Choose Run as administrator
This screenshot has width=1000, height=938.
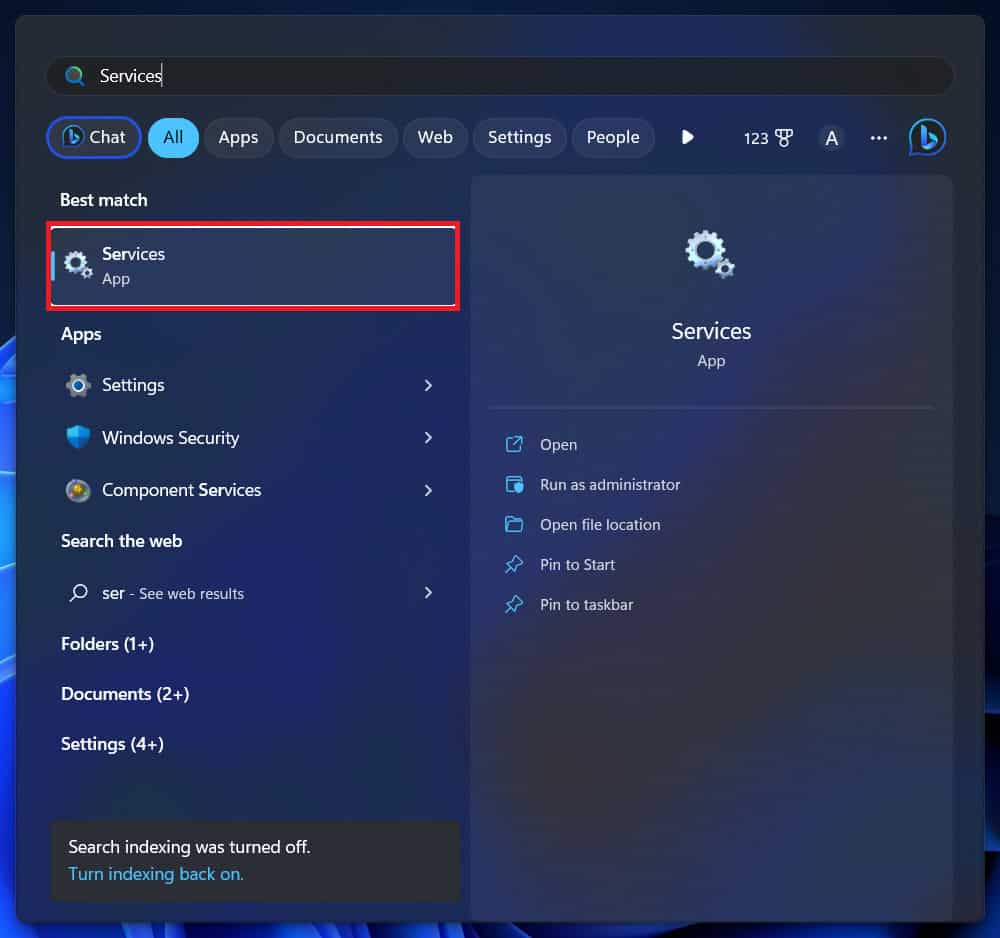click(610, 485)
